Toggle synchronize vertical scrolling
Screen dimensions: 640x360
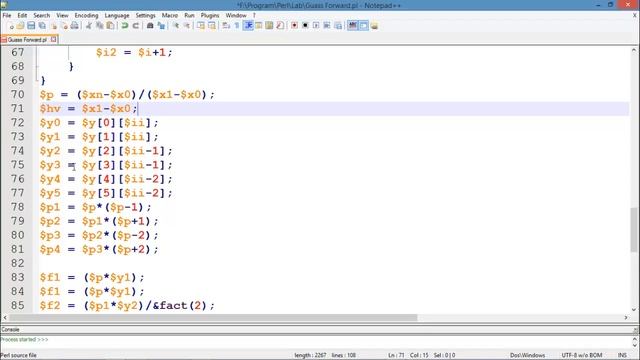point(201,26)
